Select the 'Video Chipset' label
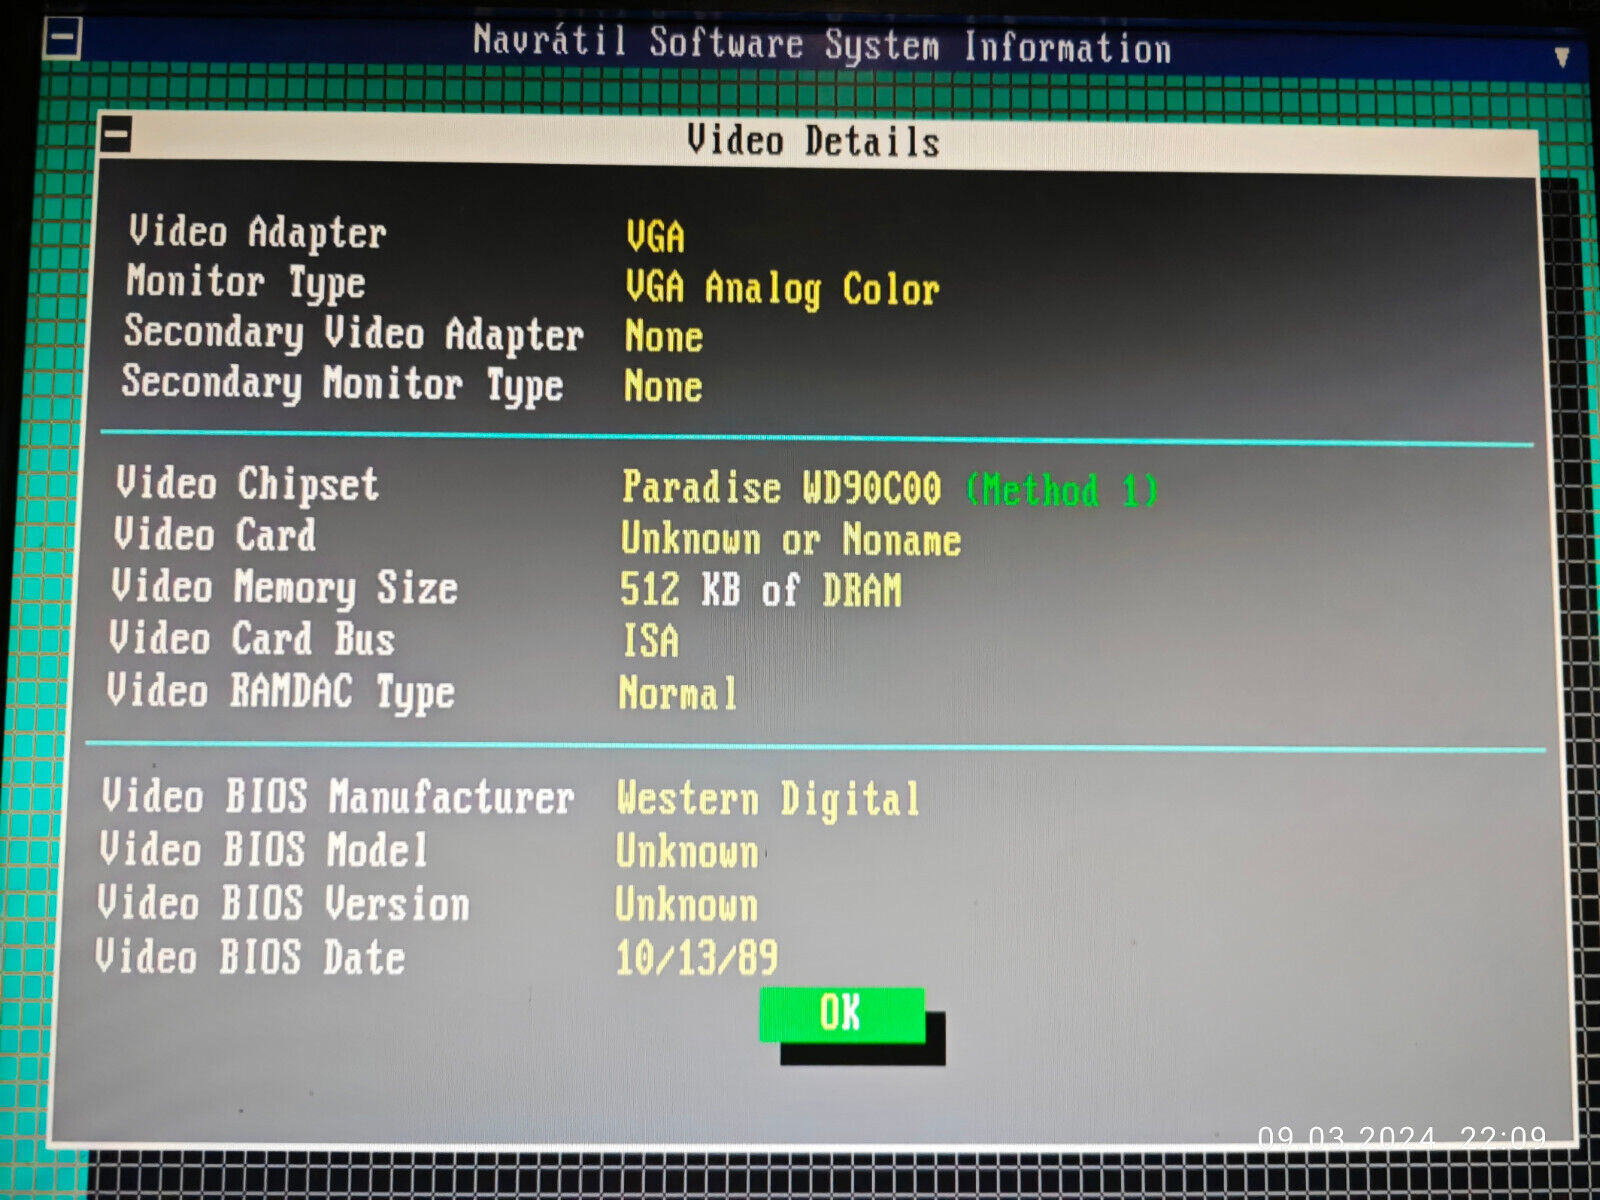This screenshot has height=1200, width=1600. click(x=247, y=484)
